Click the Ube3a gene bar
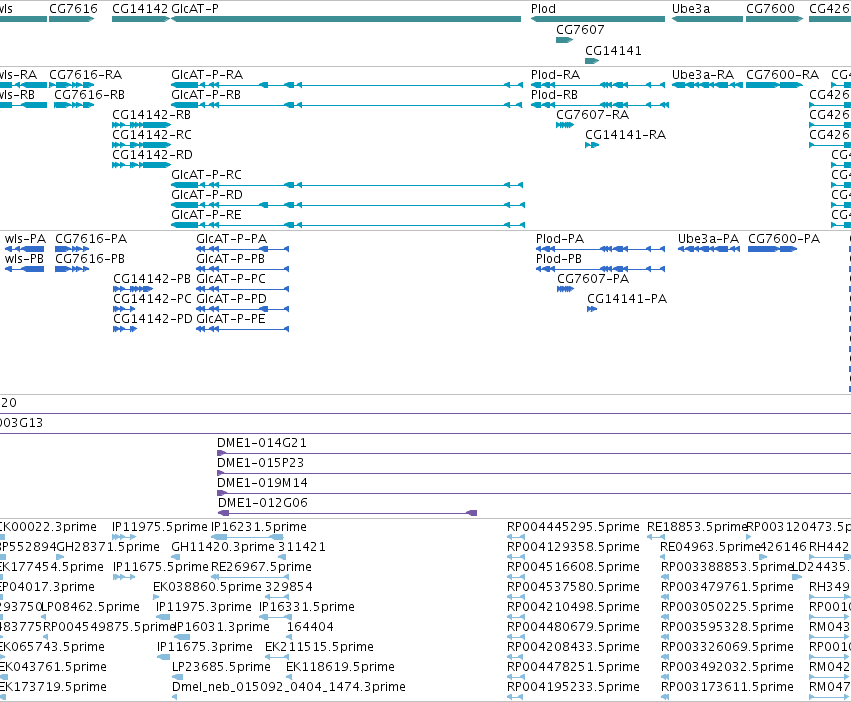 (x=707, y=19)
